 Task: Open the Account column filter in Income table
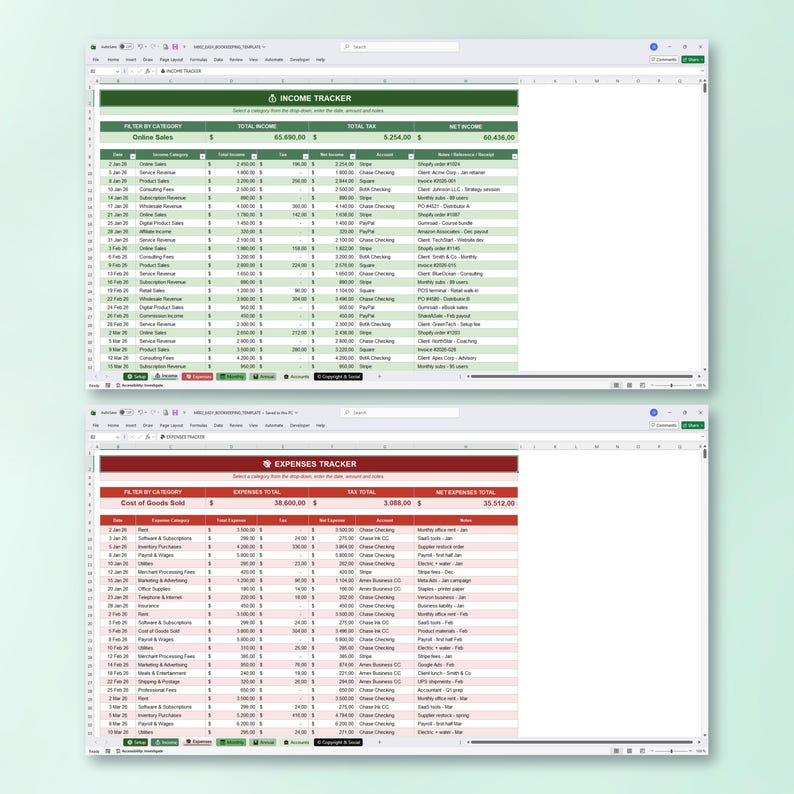(411, 156)
